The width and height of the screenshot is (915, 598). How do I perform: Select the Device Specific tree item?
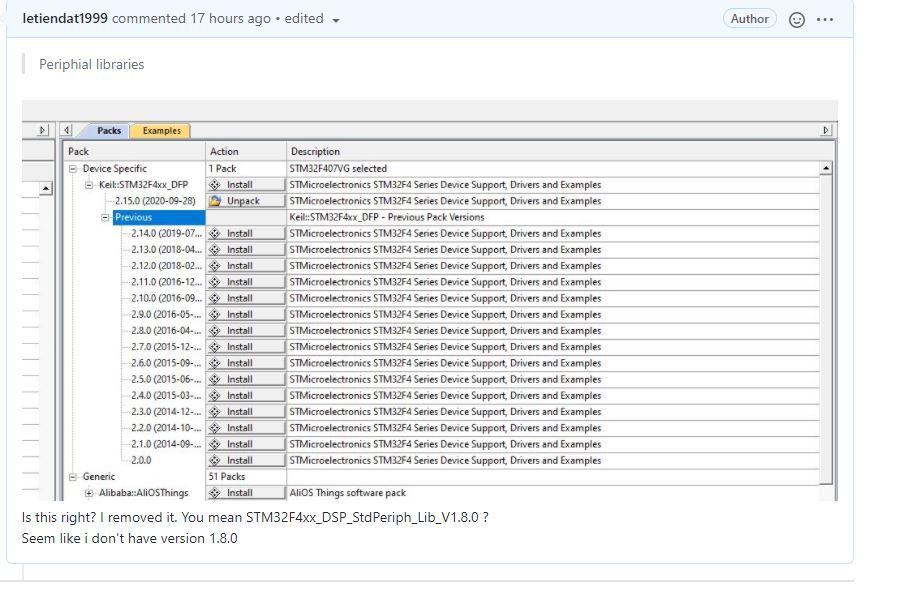(x=114, y=169)
